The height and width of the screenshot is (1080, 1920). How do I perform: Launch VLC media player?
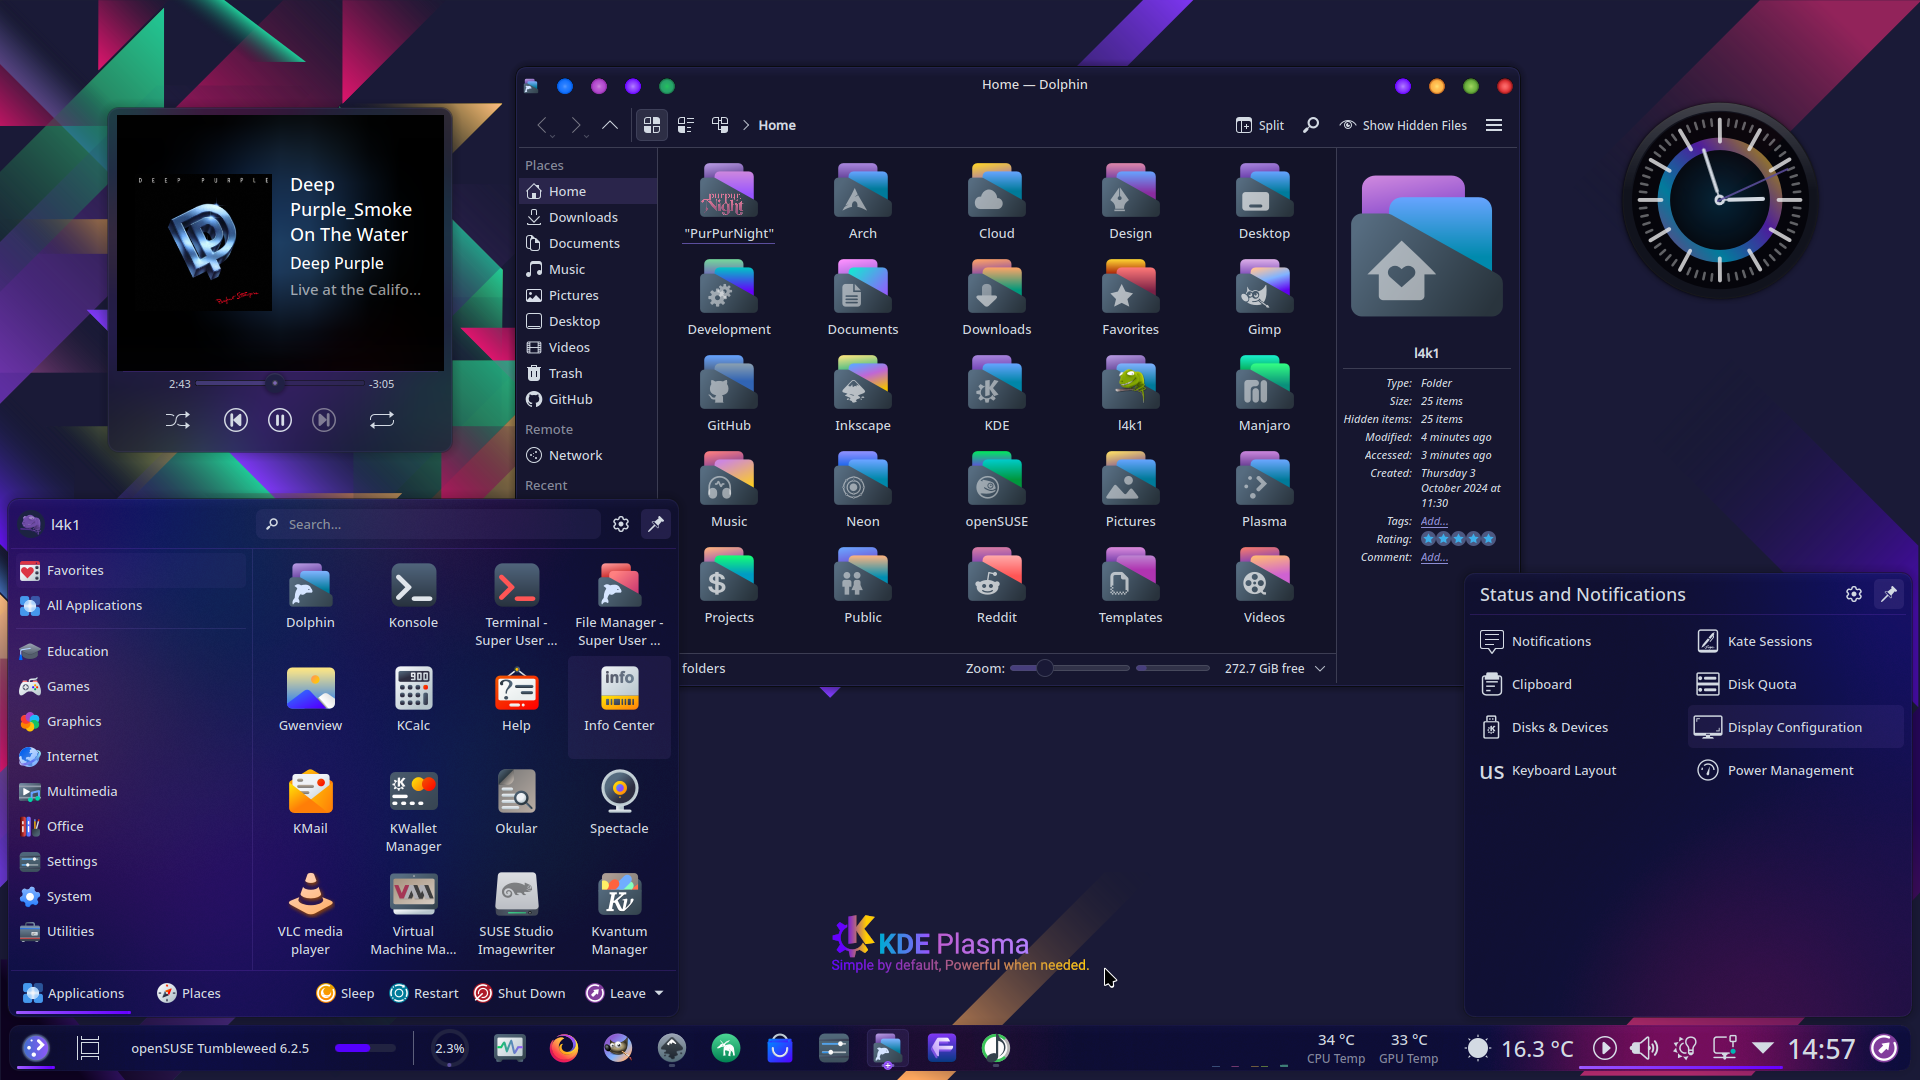click(x=310, y=914)
